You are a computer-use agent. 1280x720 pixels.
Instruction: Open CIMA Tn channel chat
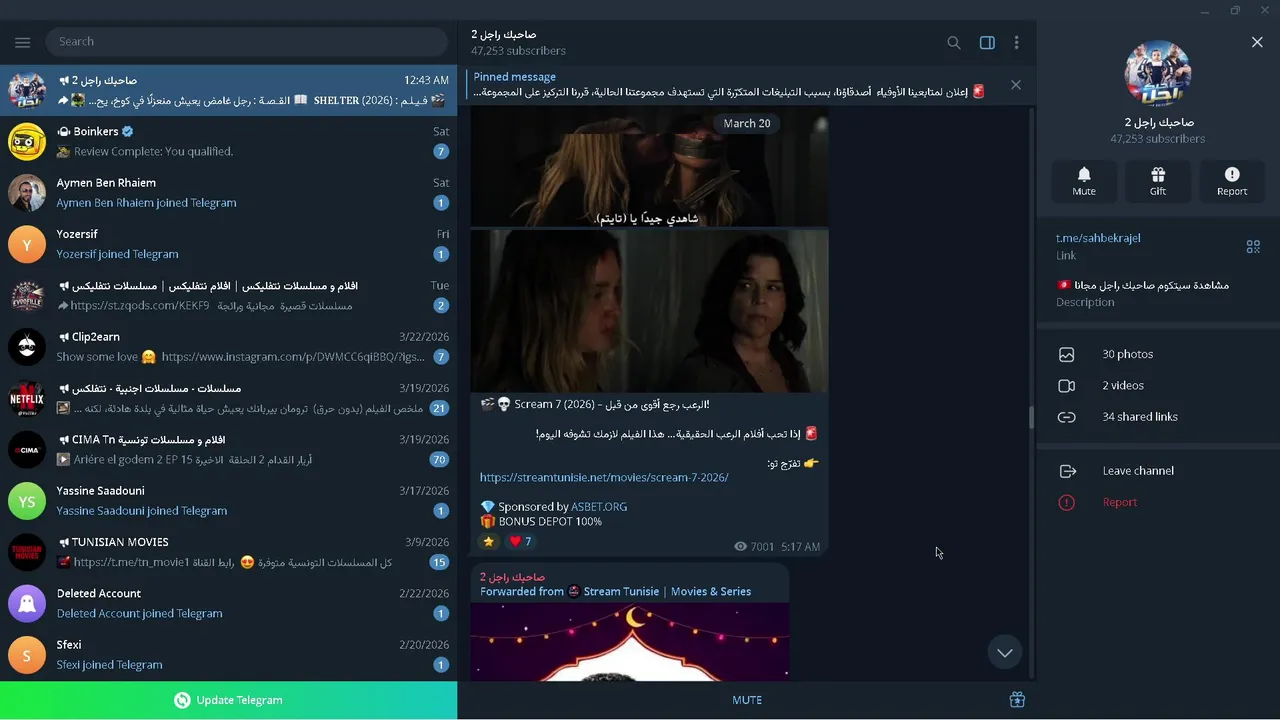228,450
